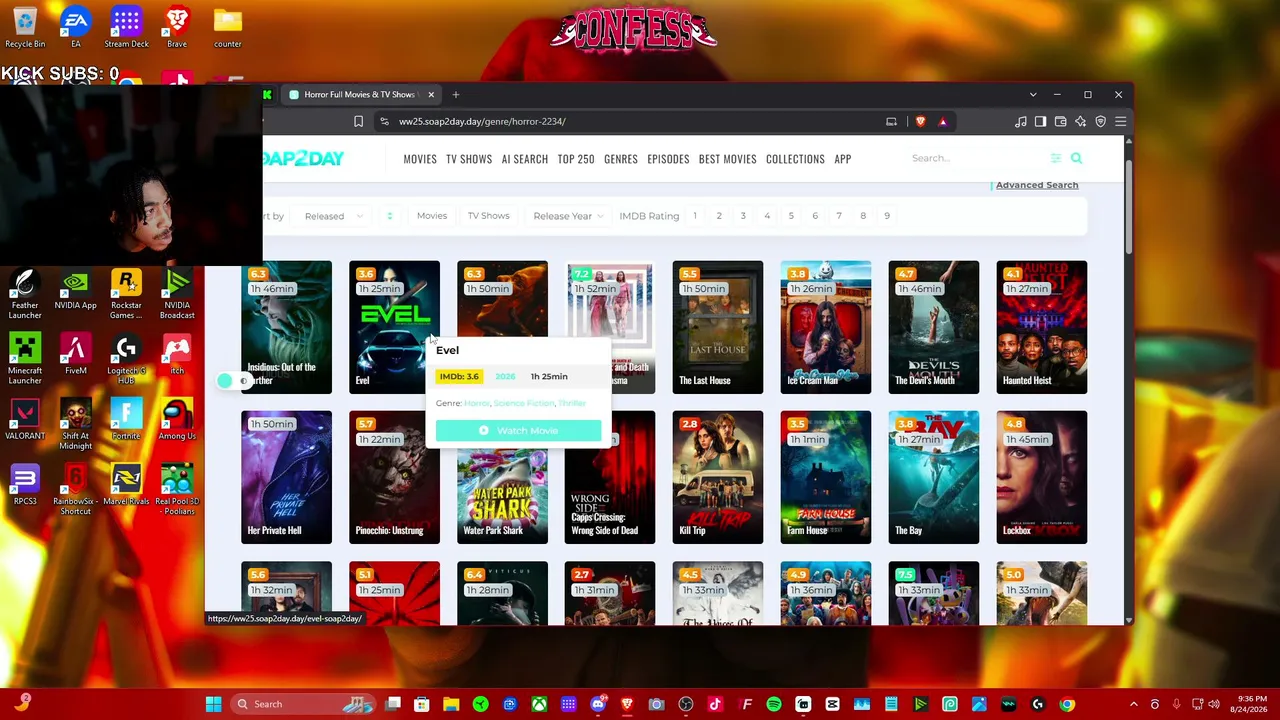Open the APP page in the navigation

[x=843, y=159]
